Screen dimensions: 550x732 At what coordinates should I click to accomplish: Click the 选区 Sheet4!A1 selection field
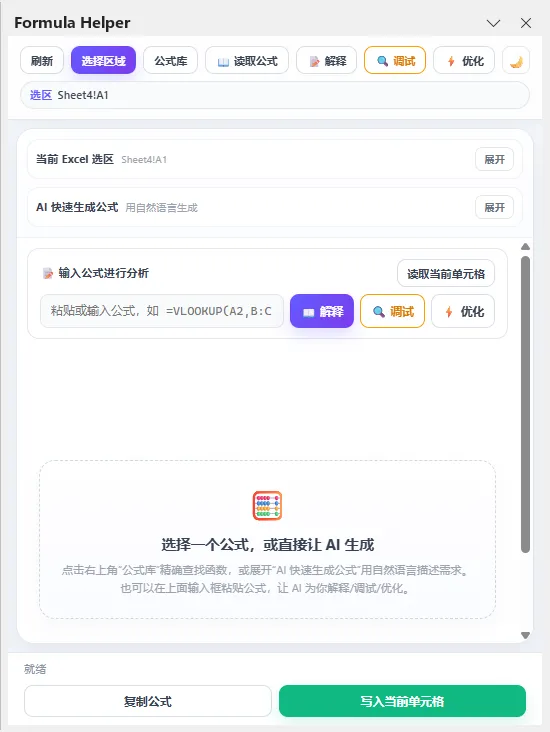click(275, 95)
